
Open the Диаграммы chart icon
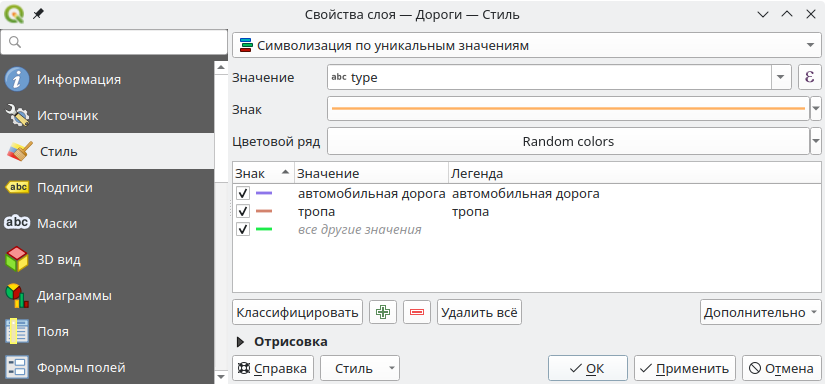(x=16, y=296)
